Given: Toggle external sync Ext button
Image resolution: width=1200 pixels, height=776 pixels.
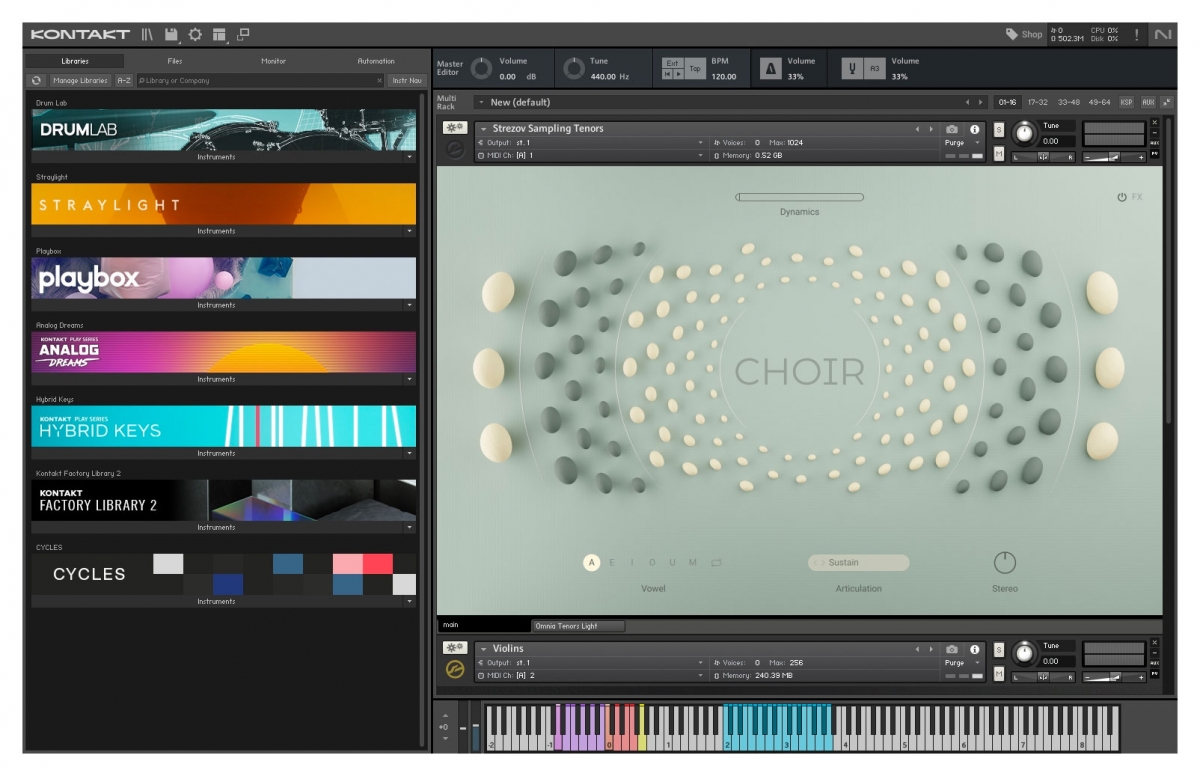Looking at the screenshot, I should [673, 63].
